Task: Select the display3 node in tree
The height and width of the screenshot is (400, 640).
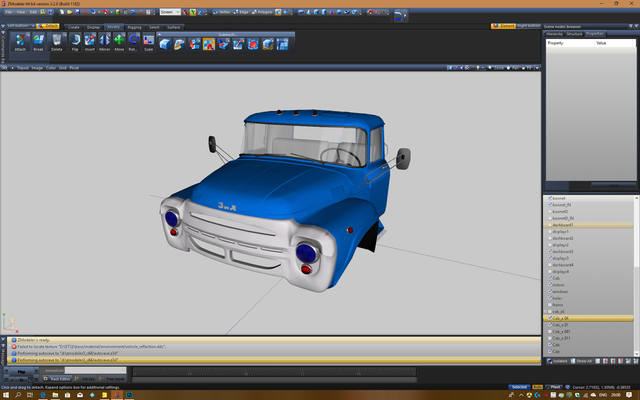Action: (560, 258)
